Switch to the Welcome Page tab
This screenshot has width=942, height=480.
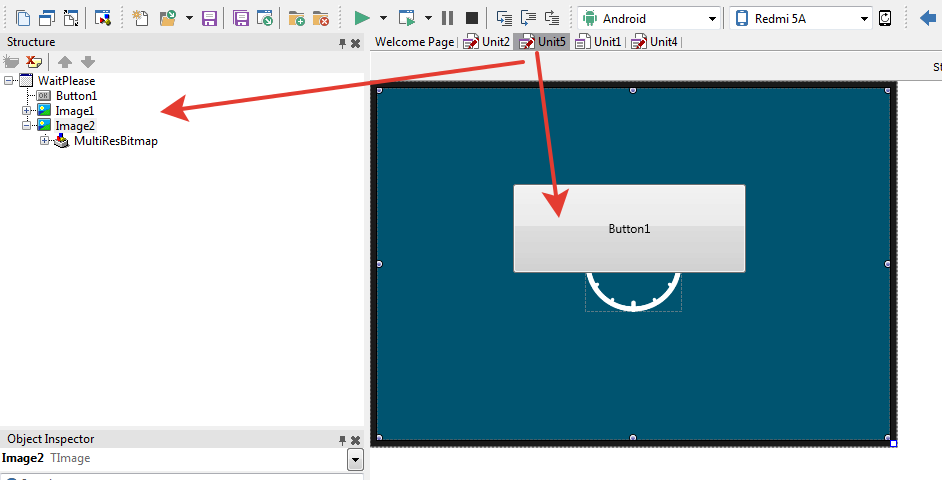coord(415,42)
